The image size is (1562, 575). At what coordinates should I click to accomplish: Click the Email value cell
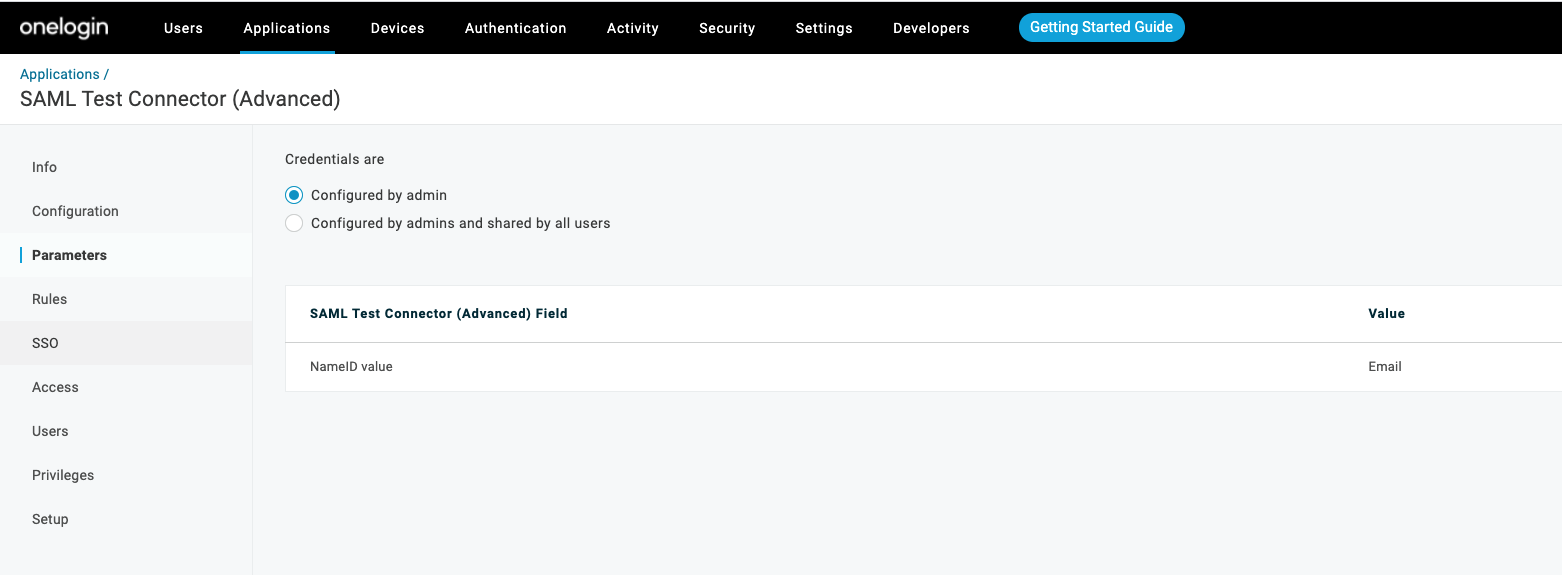[x=1385, y=367]
